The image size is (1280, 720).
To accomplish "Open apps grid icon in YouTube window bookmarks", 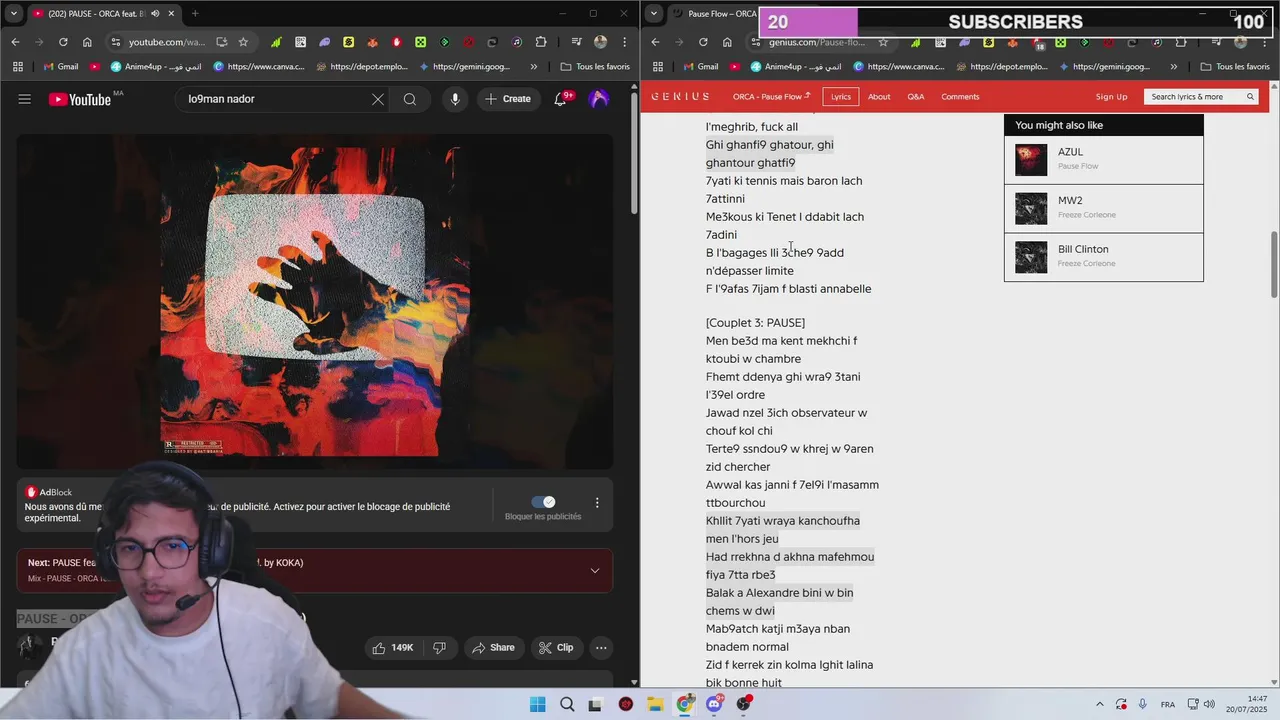I will [18, 67].
